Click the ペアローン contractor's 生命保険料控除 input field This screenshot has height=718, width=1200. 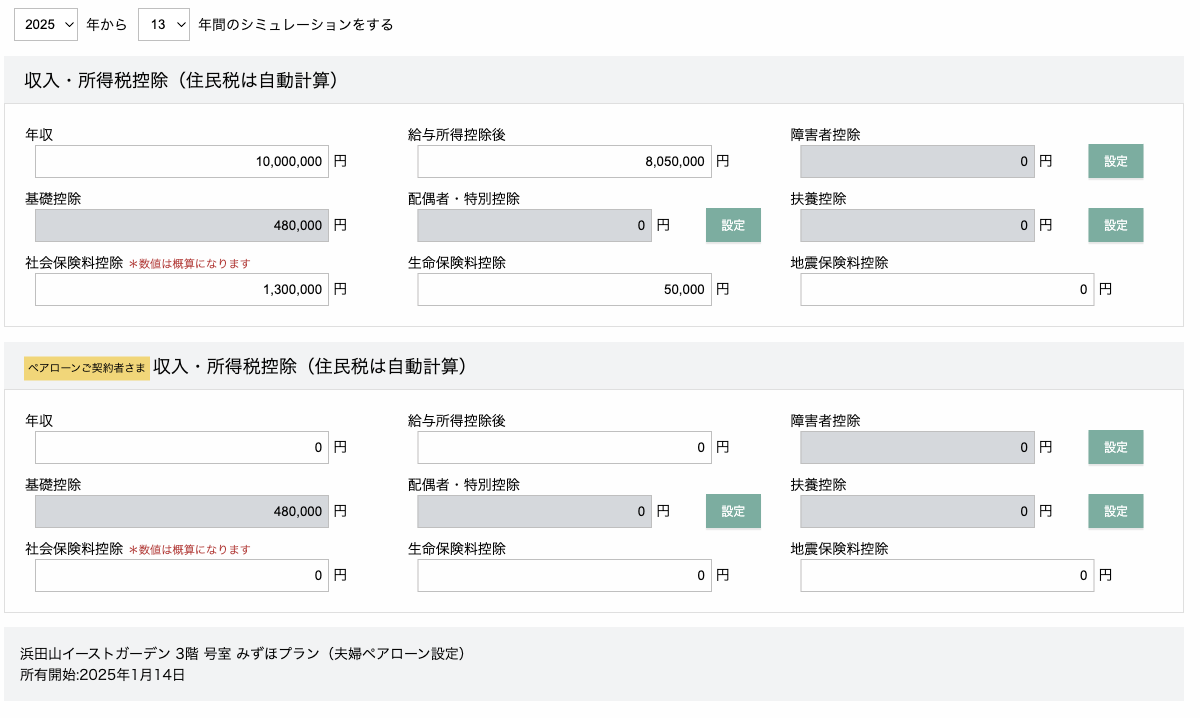tap(564, 575)
